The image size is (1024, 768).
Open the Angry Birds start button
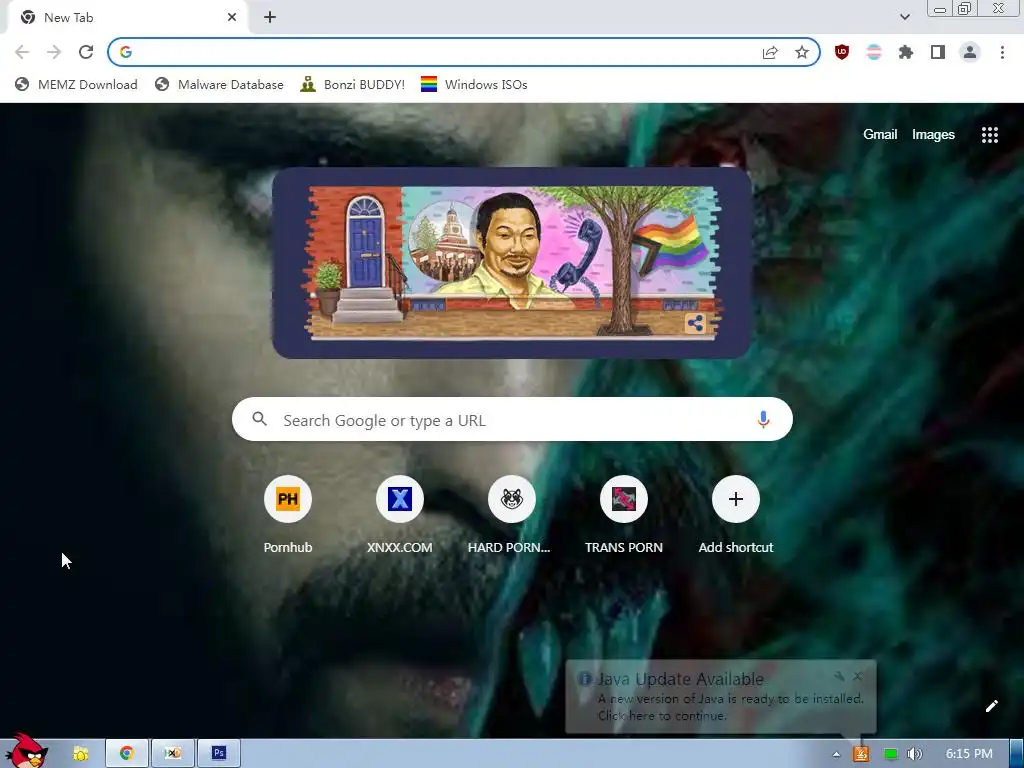(x=25, y=751)
